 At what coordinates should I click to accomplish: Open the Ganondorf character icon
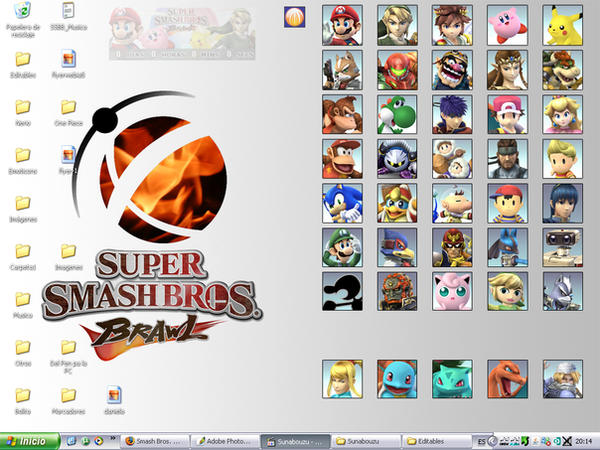[397, 292]
